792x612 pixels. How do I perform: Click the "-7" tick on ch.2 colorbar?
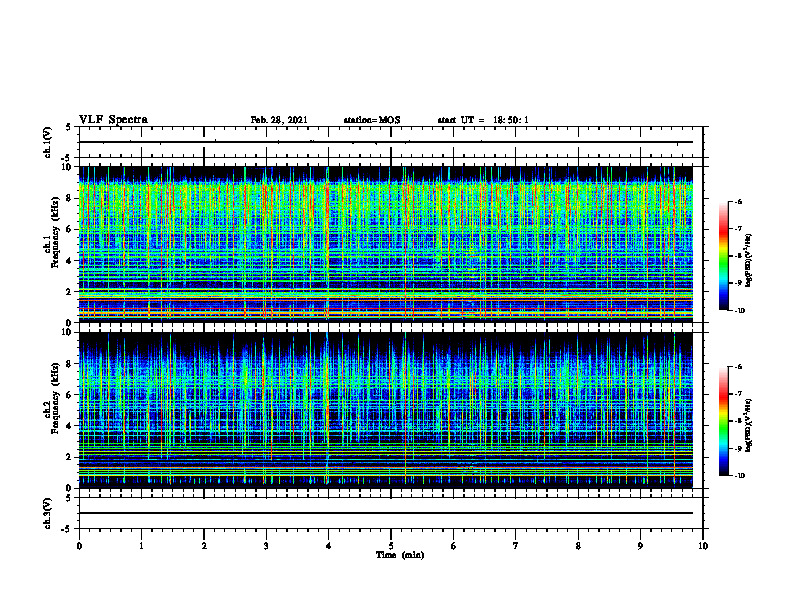pyautogui.click(x=738, y=394)
